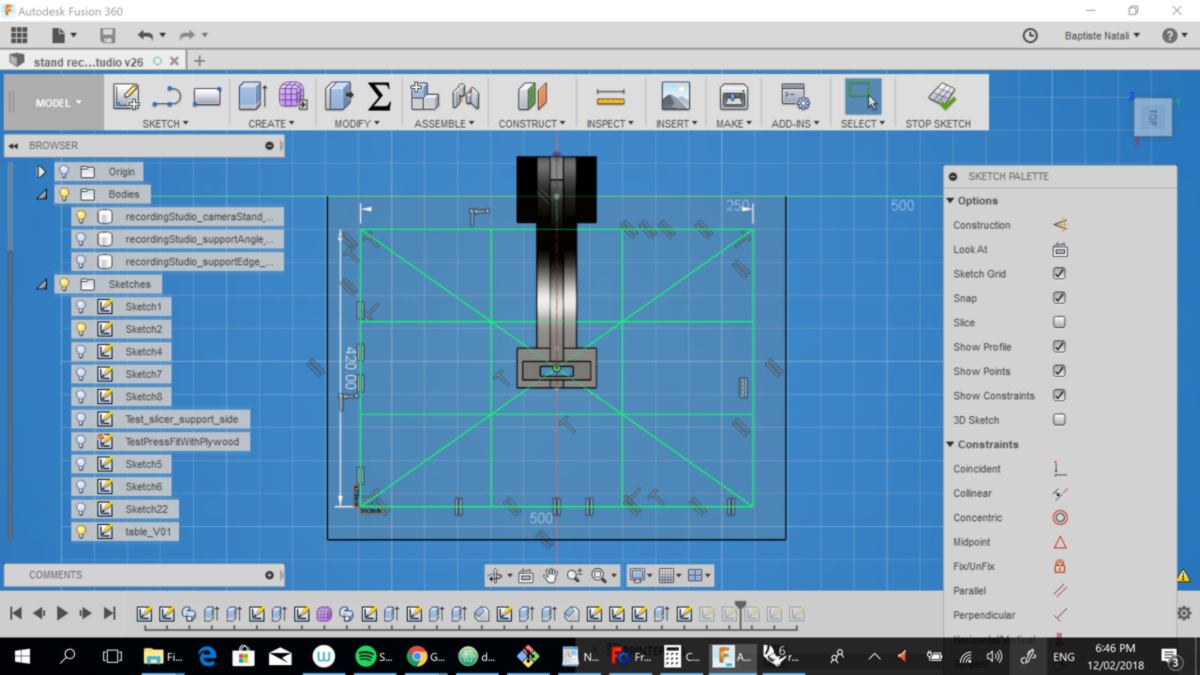Open the zoom options dropdown in navigation bar

point(604,575)
